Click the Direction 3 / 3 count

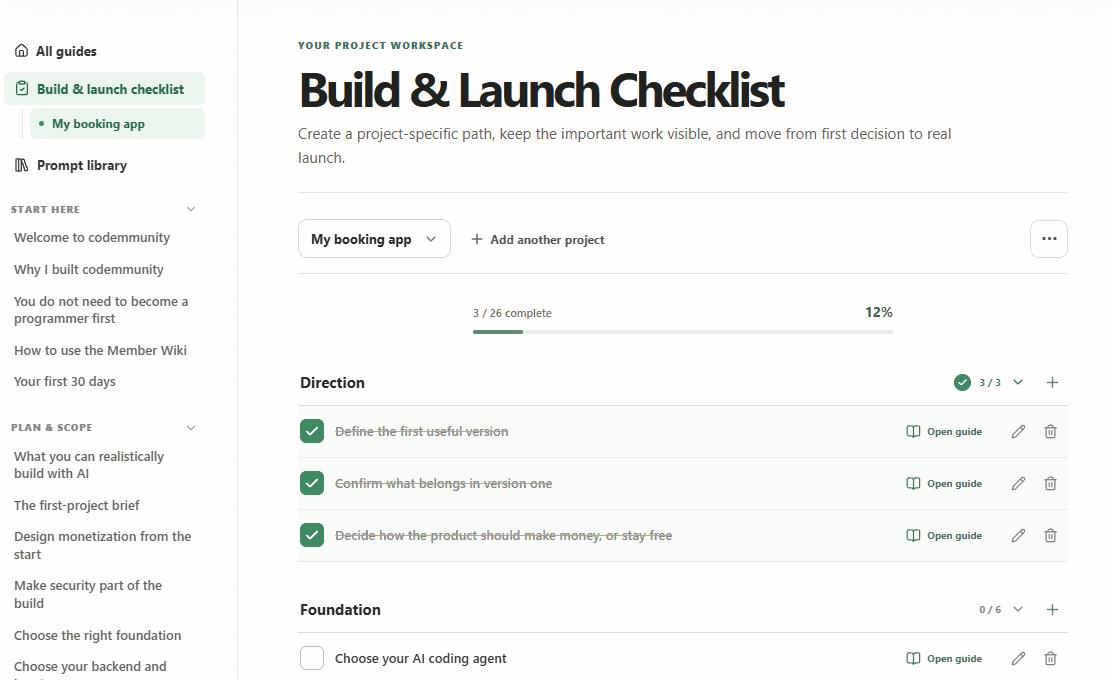point(990,383)
